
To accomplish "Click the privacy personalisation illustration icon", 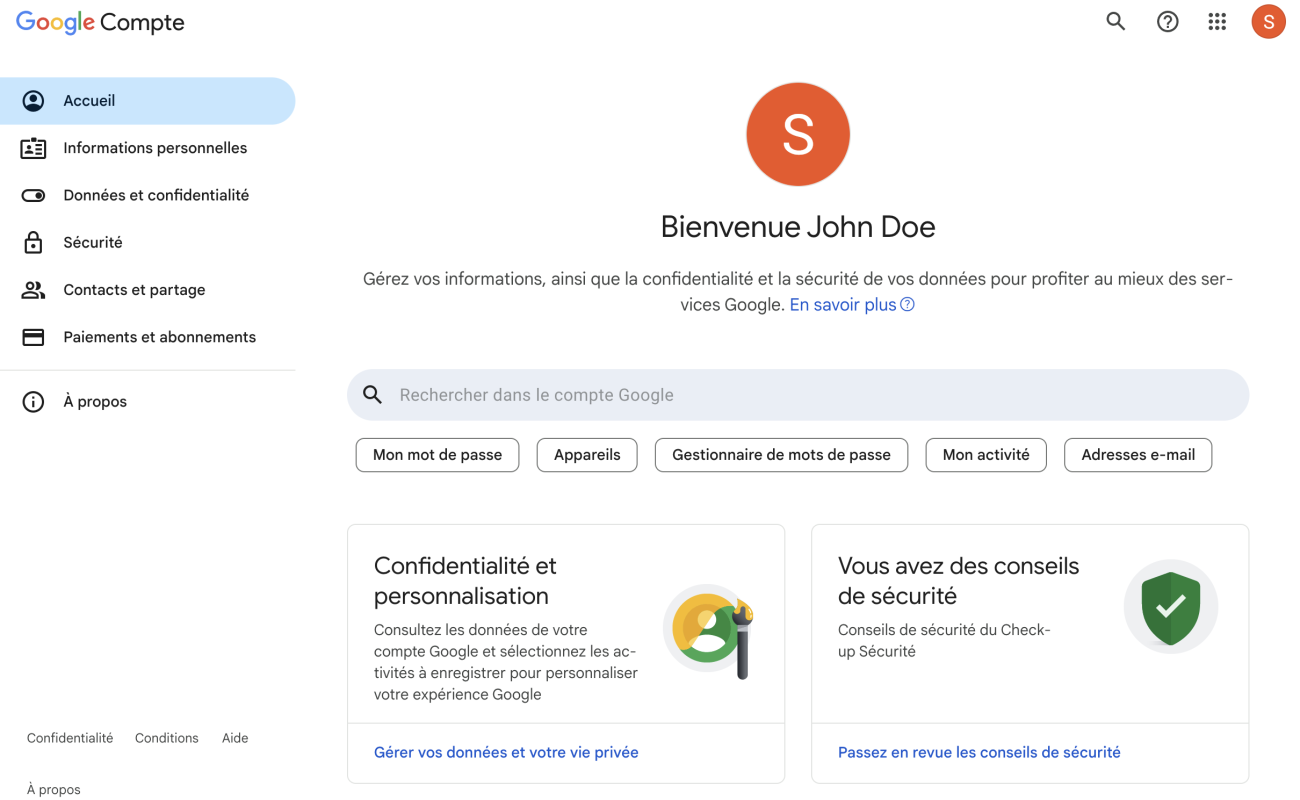I will 710,631.
